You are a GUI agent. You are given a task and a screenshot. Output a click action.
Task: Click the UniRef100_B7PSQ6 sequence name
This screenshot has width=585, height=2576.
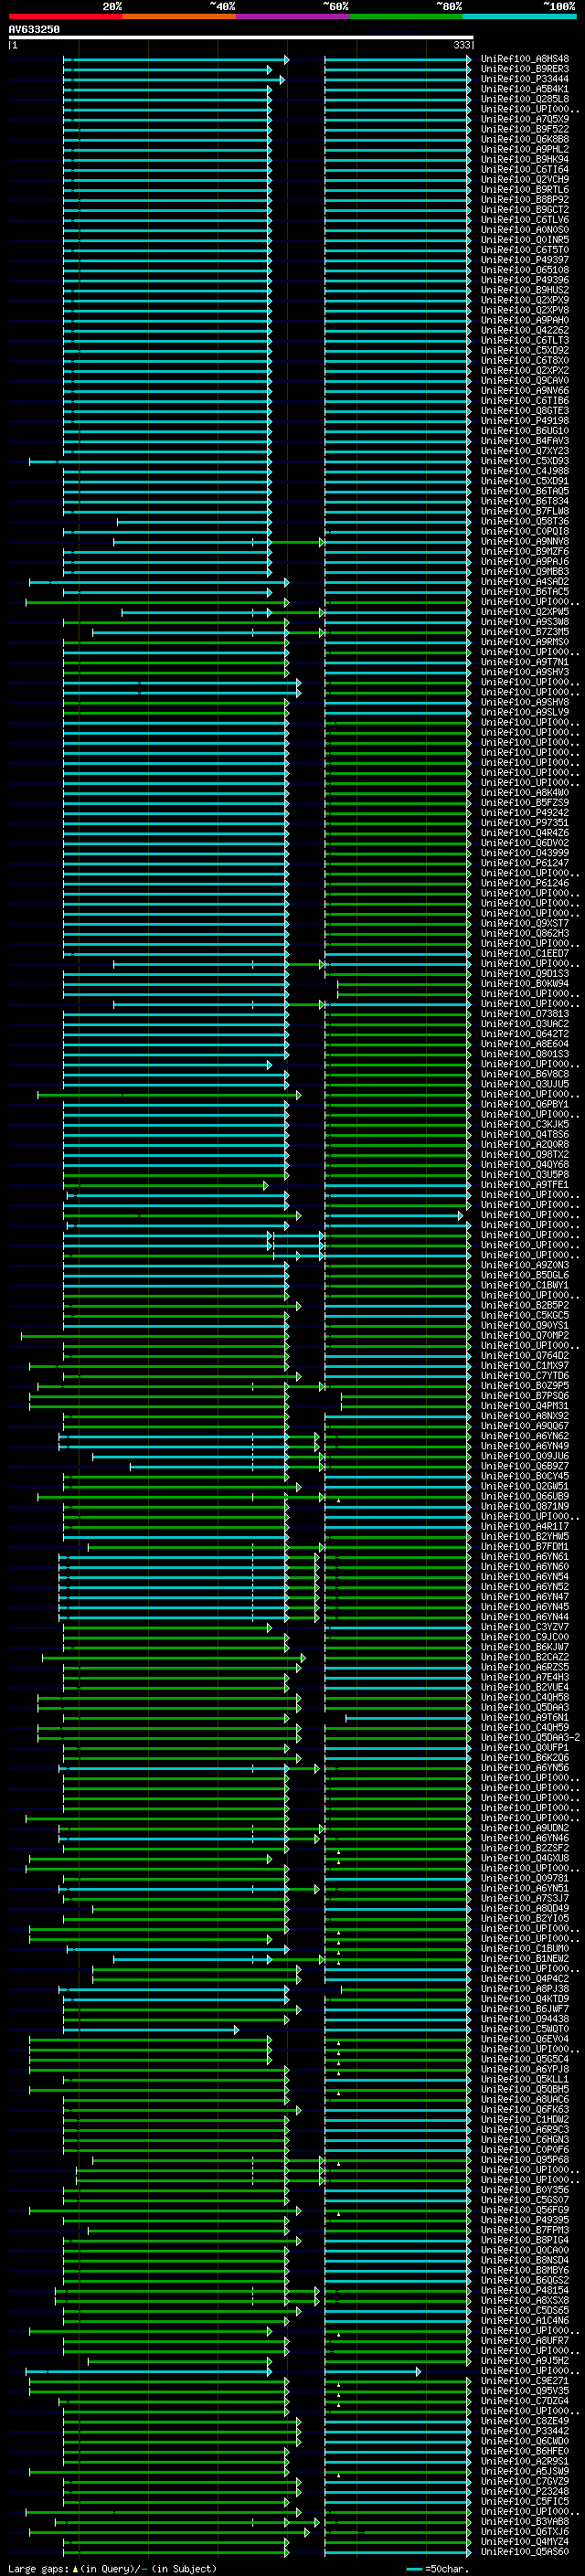point(525,1396)
